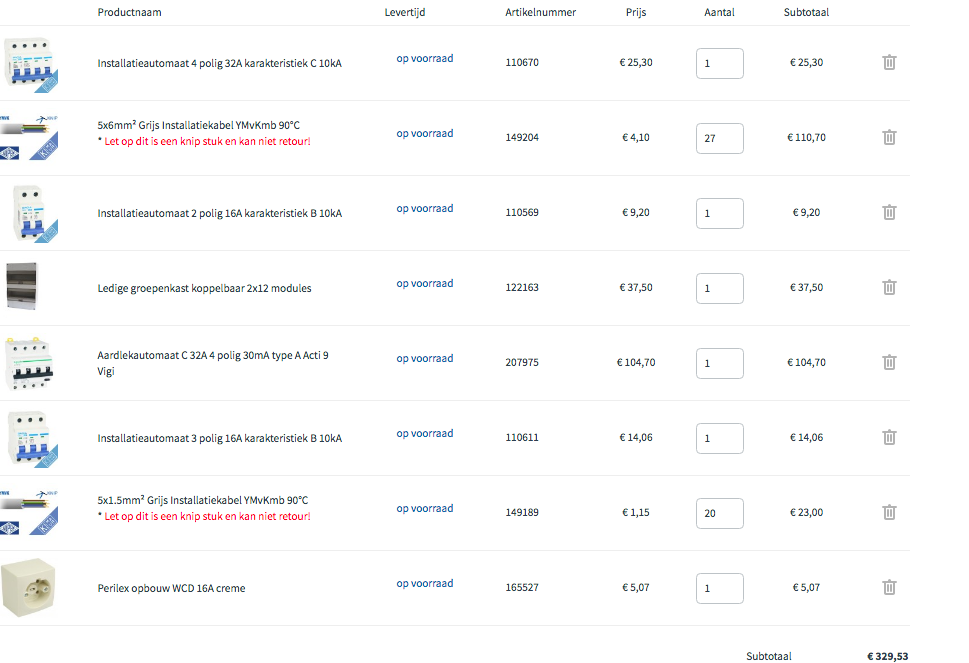This screenshot has width=969, height=663.
Task: Delete the Ledige groepenkast koppelbaar item
Action: 889,287
